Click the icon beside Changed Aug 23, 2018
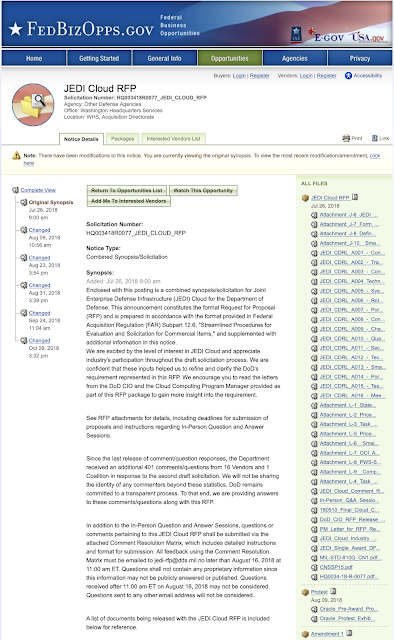The image size is (394, 640). coord(24,258)
